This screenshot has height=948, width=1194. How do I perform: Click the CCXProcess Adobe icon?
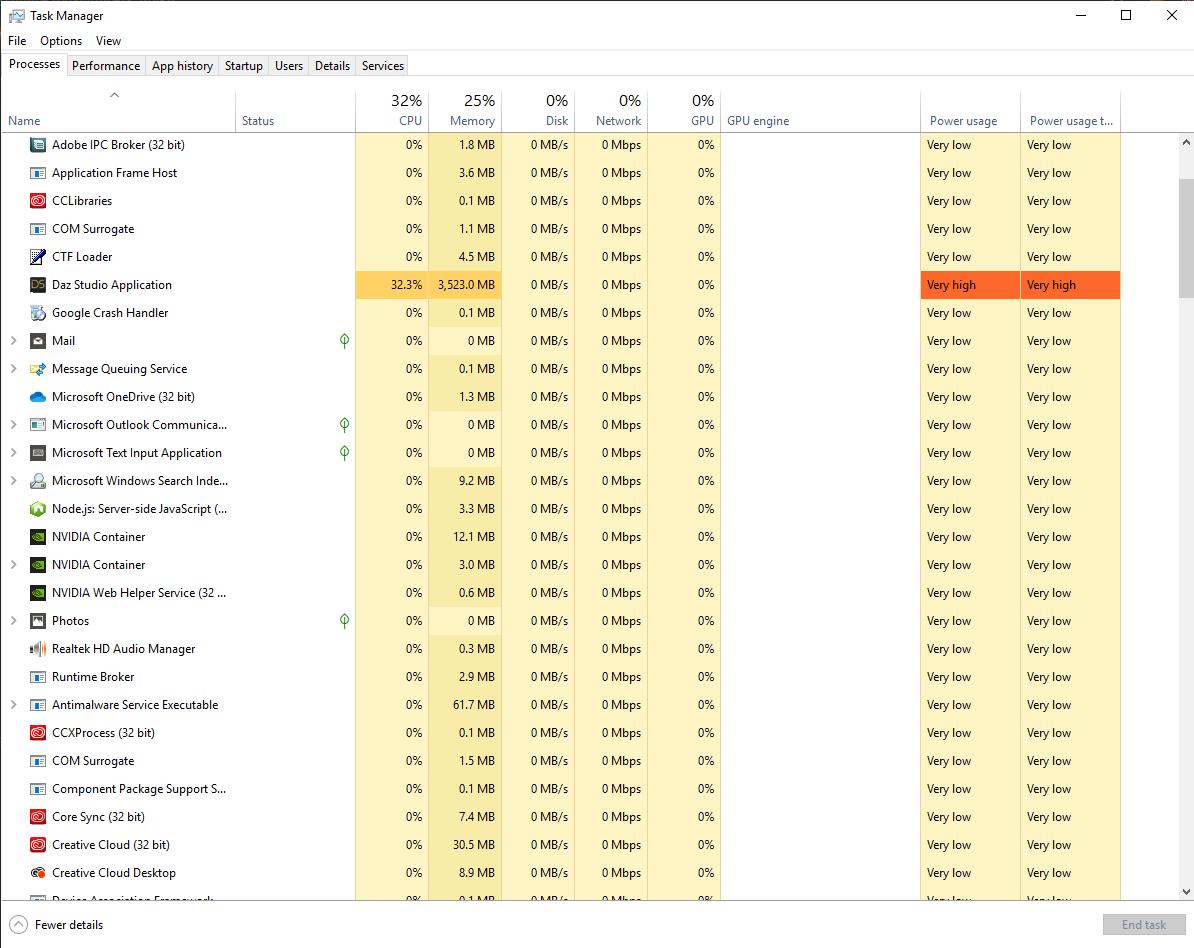[37, 733]
